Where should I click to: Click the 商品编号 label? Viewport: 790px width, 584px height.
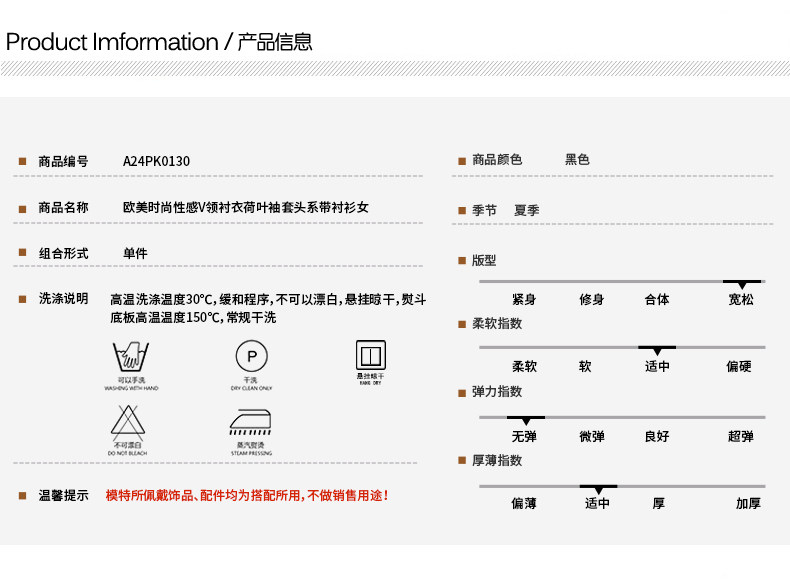tap(63, 161)
